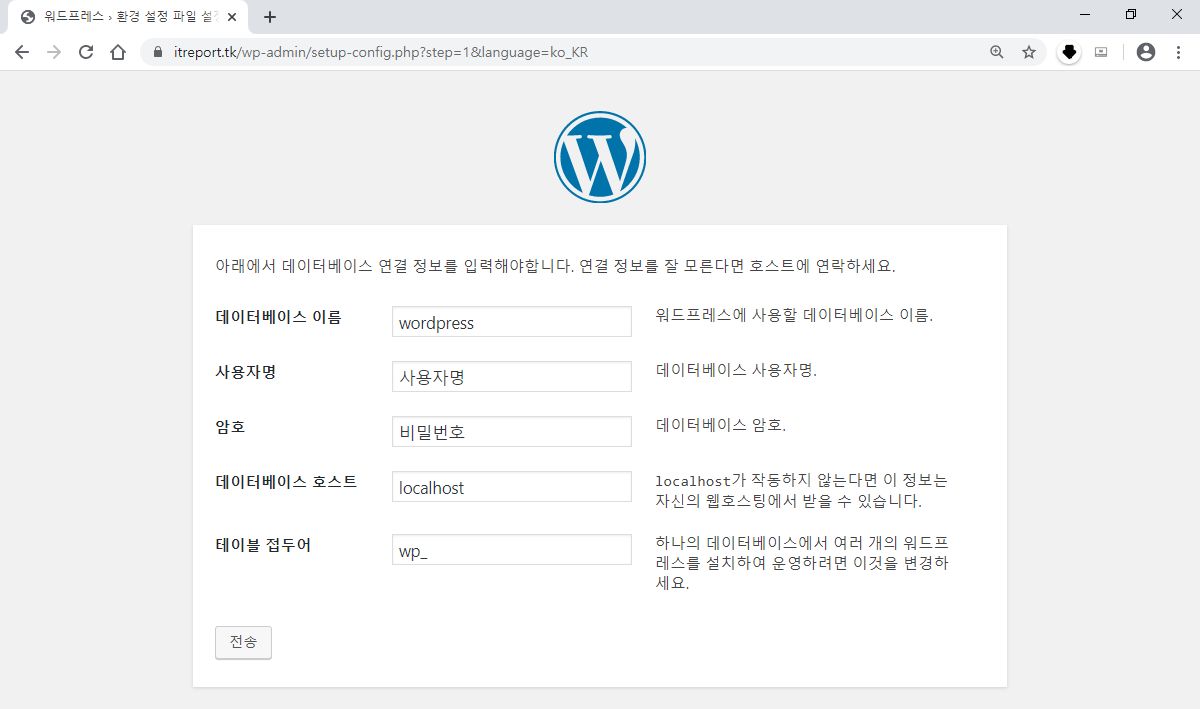Focus the 데이터베이스 호스트 field

512,487
